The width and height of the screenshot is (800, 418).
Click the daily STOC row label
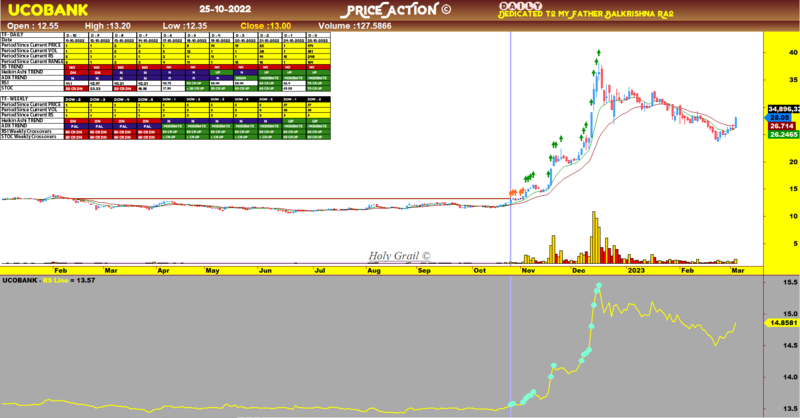7,88
